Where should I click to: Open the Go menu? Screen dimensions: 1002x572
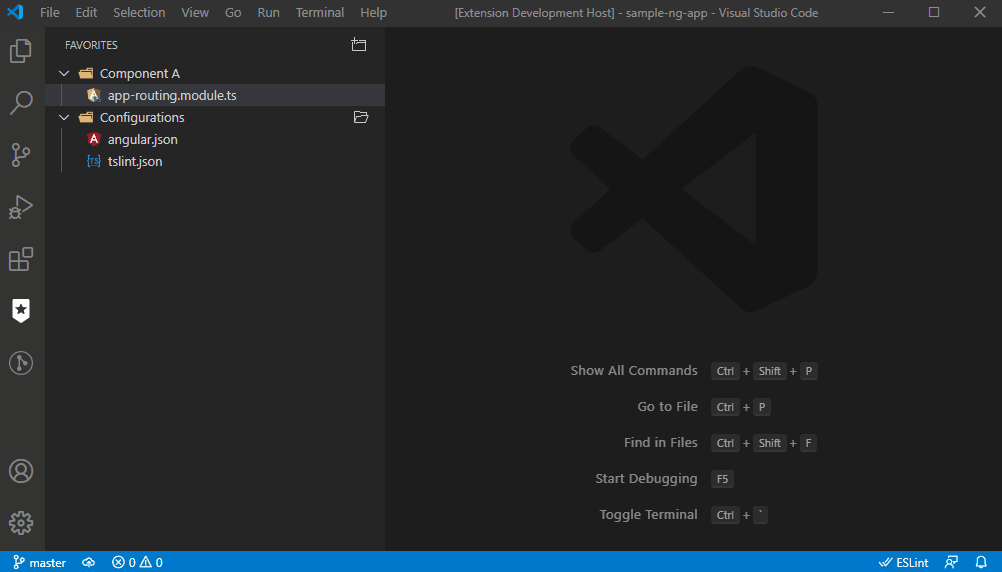[233, 12]
